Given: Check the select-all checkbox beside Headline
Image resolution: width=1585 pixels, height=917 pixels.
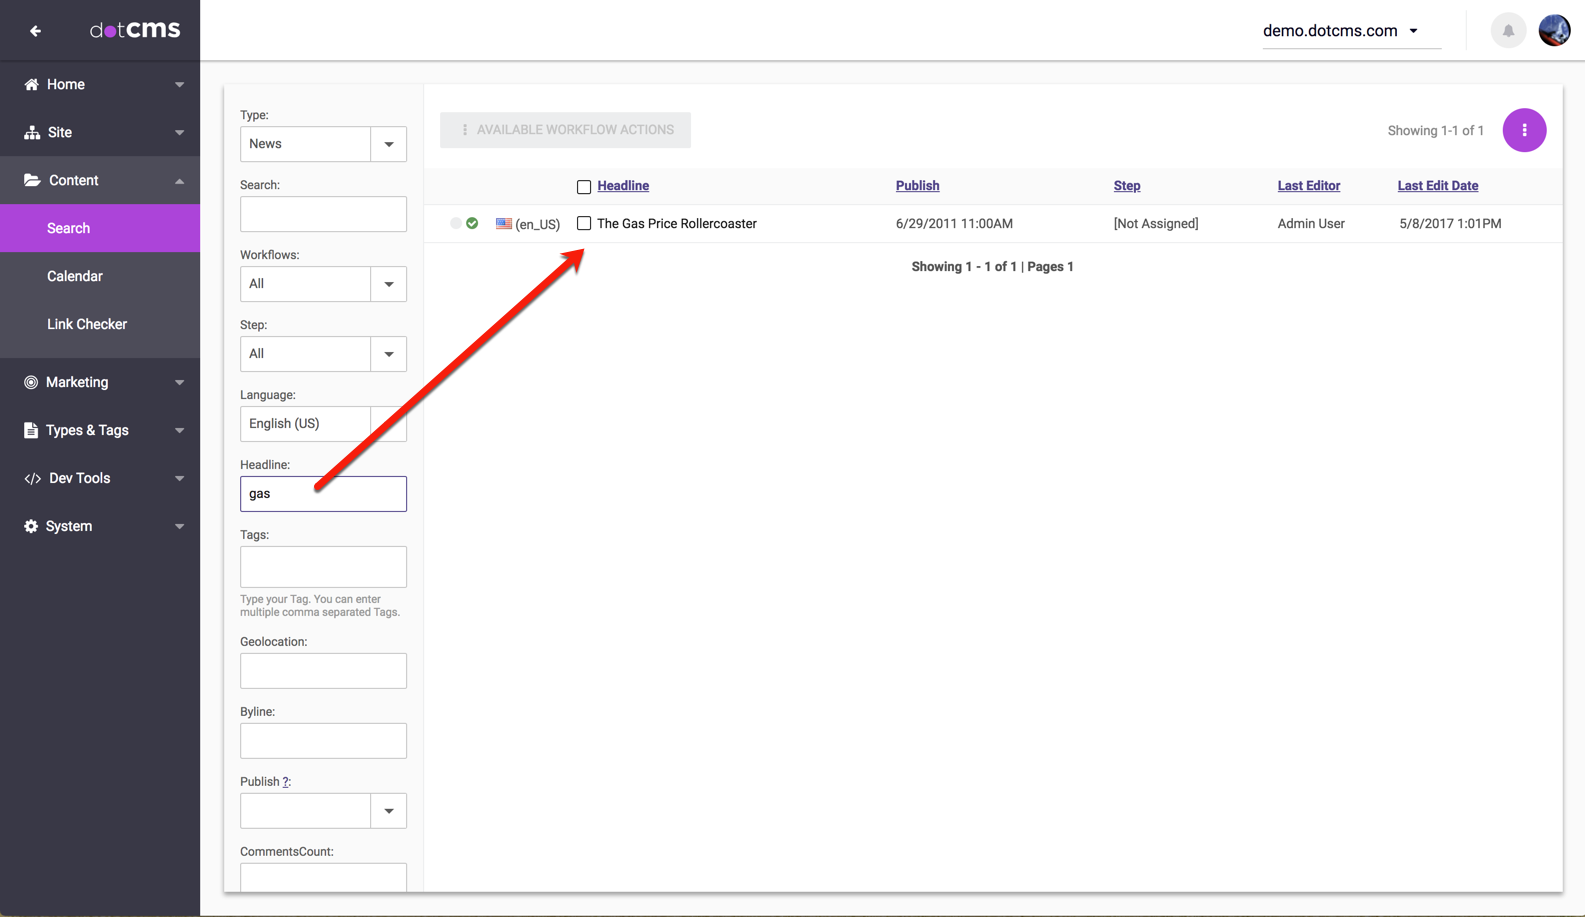Looking at the screenshot, I should [x=584, y=187].
